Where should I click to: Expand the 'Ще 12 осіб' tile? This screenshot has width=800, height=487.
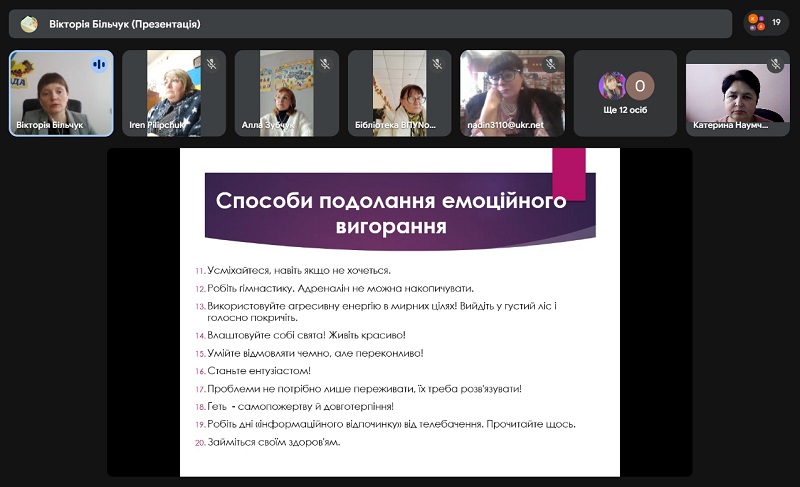[x=625, y=93]
